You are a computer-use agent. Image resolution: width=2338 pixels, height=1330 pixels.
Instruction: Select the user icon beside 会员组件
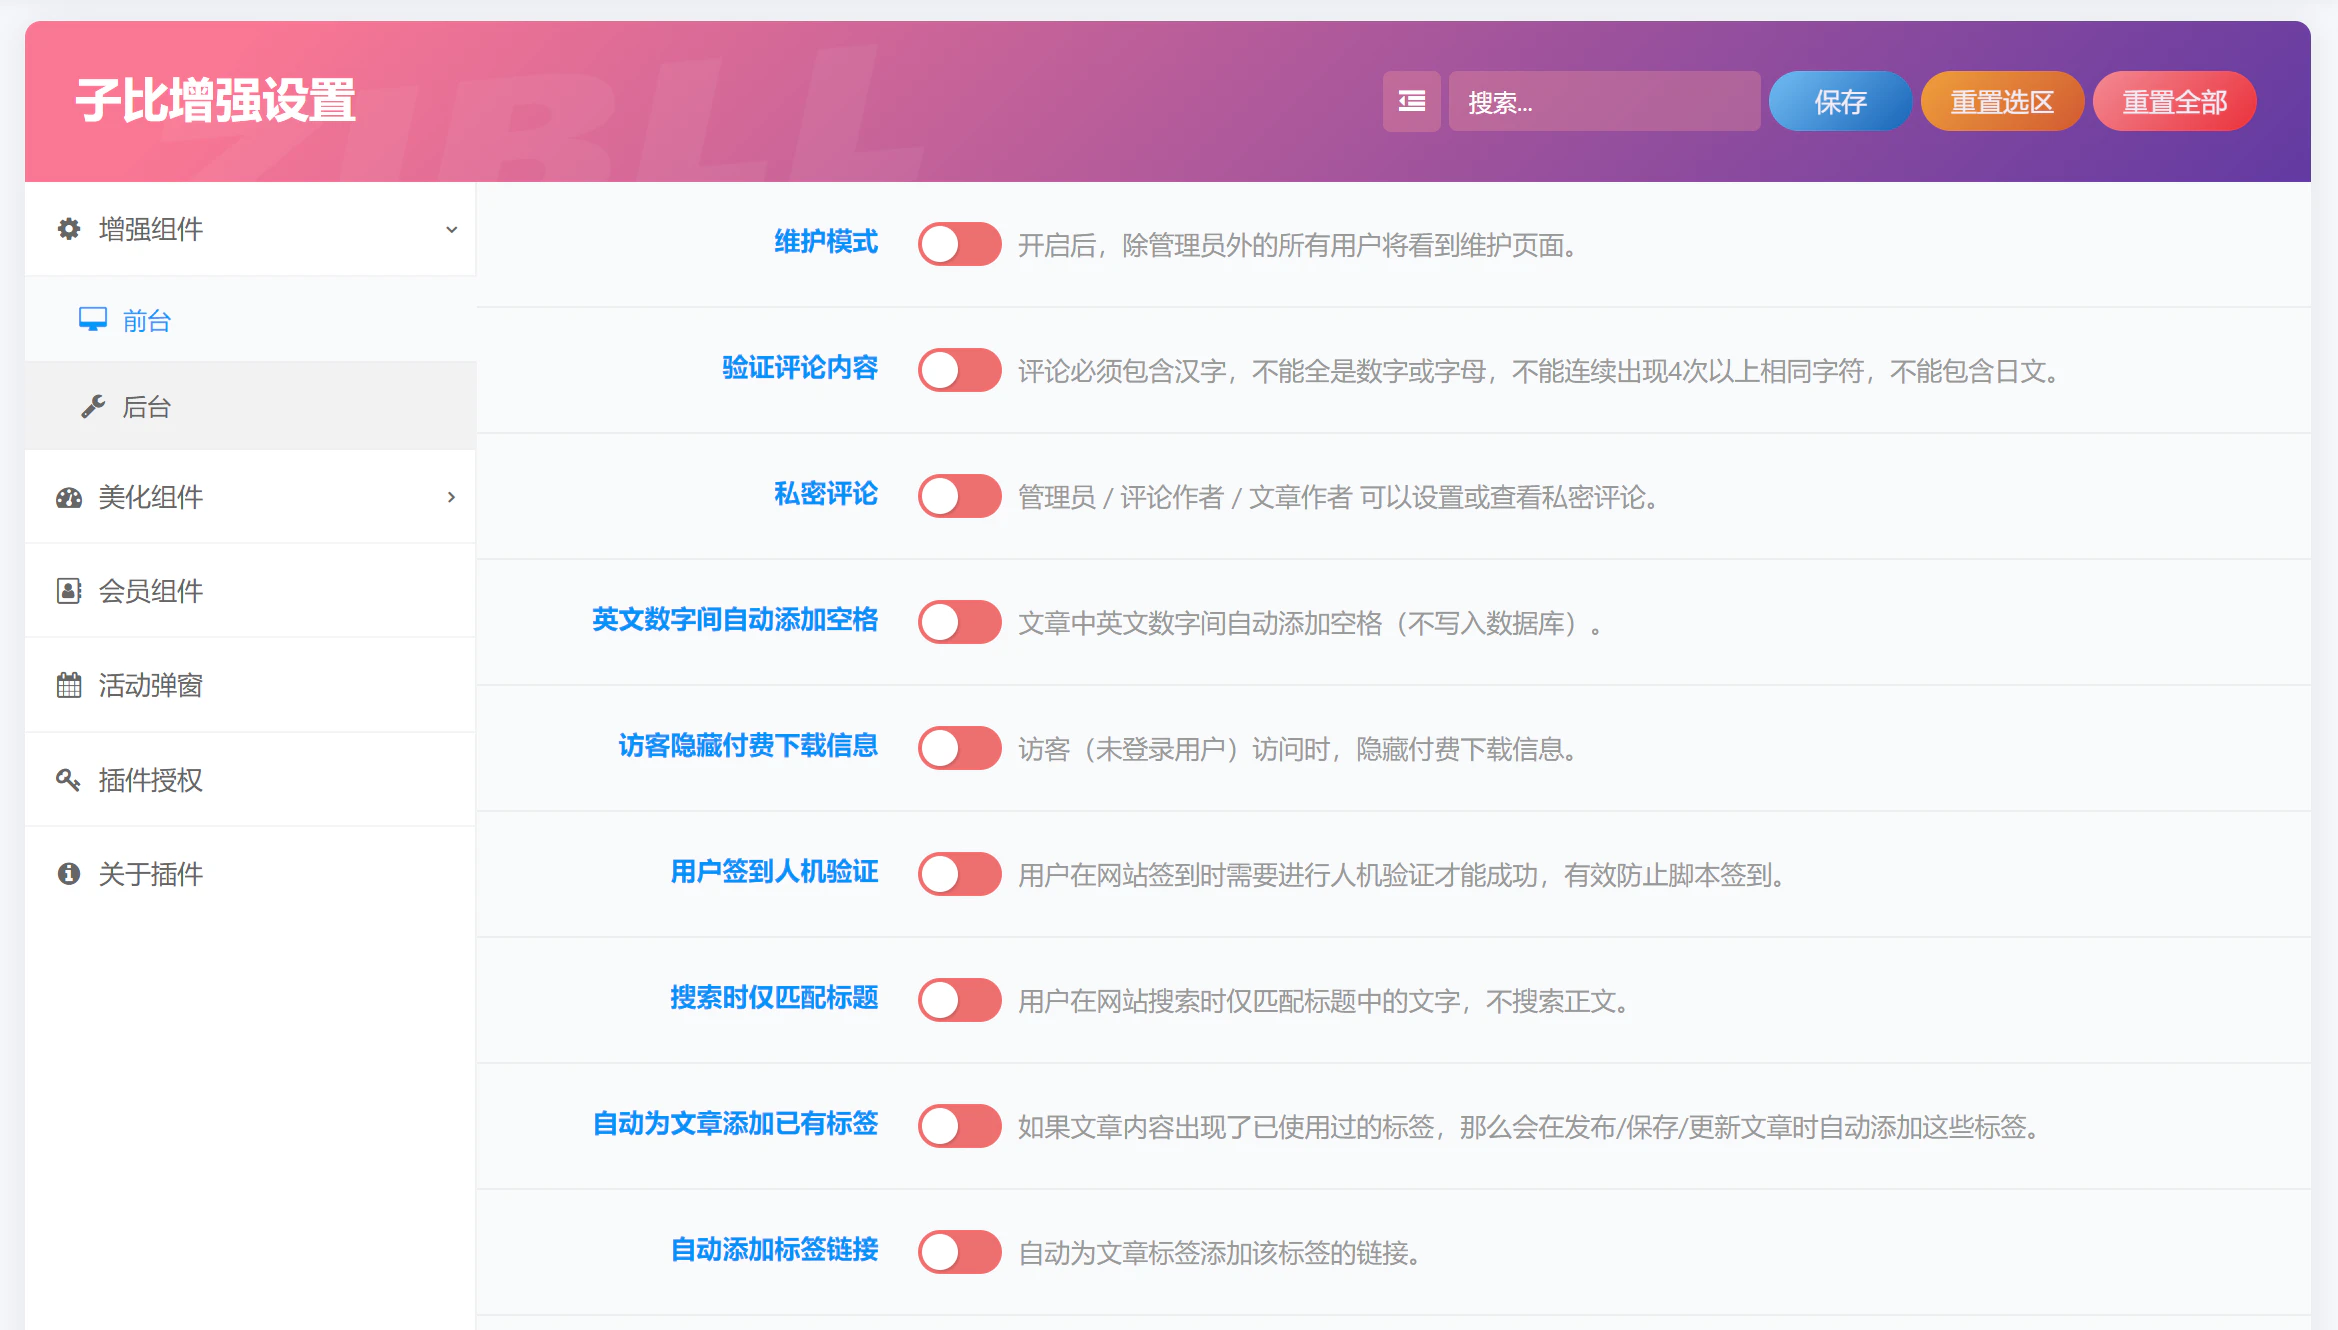(x=67, y=591)
